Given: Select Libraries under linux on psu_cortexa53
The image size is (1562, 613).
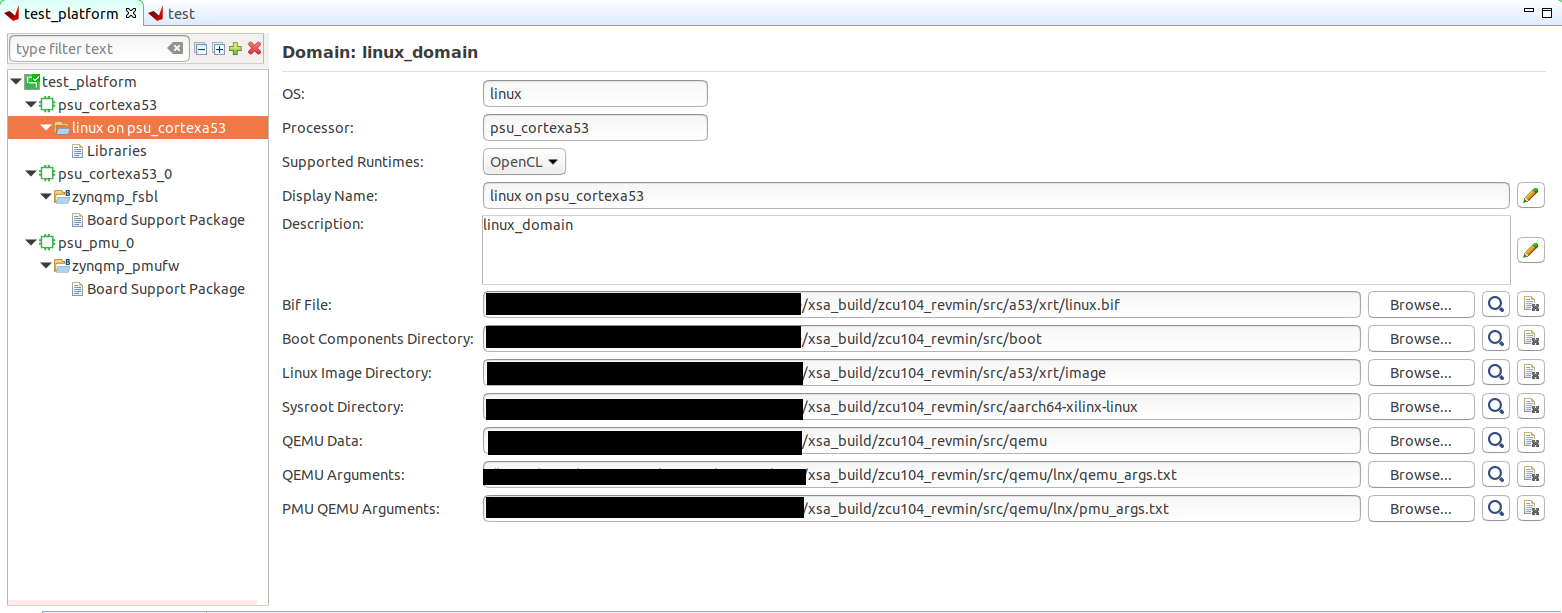Looking at the screenshot, I should click(x=116, y=151).
